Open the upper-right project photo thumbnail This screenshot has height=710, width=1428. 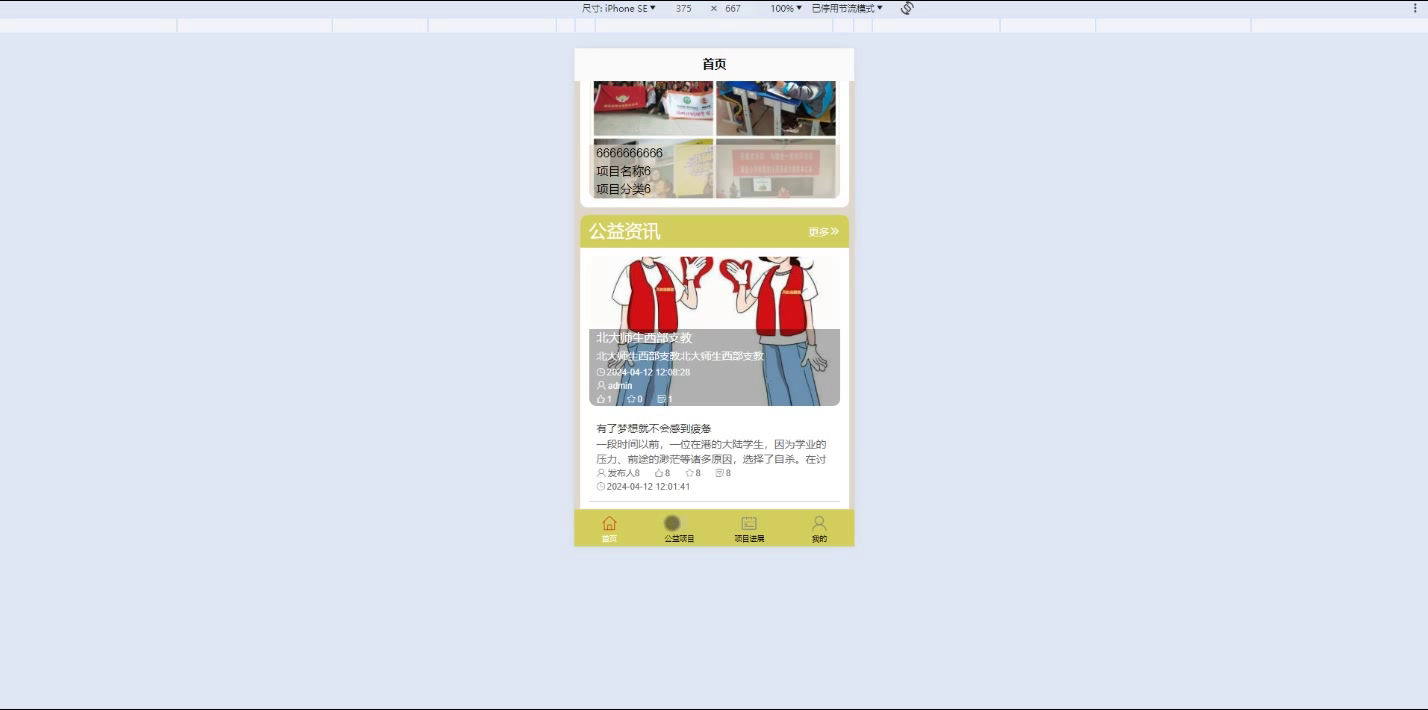pos(775,108)
